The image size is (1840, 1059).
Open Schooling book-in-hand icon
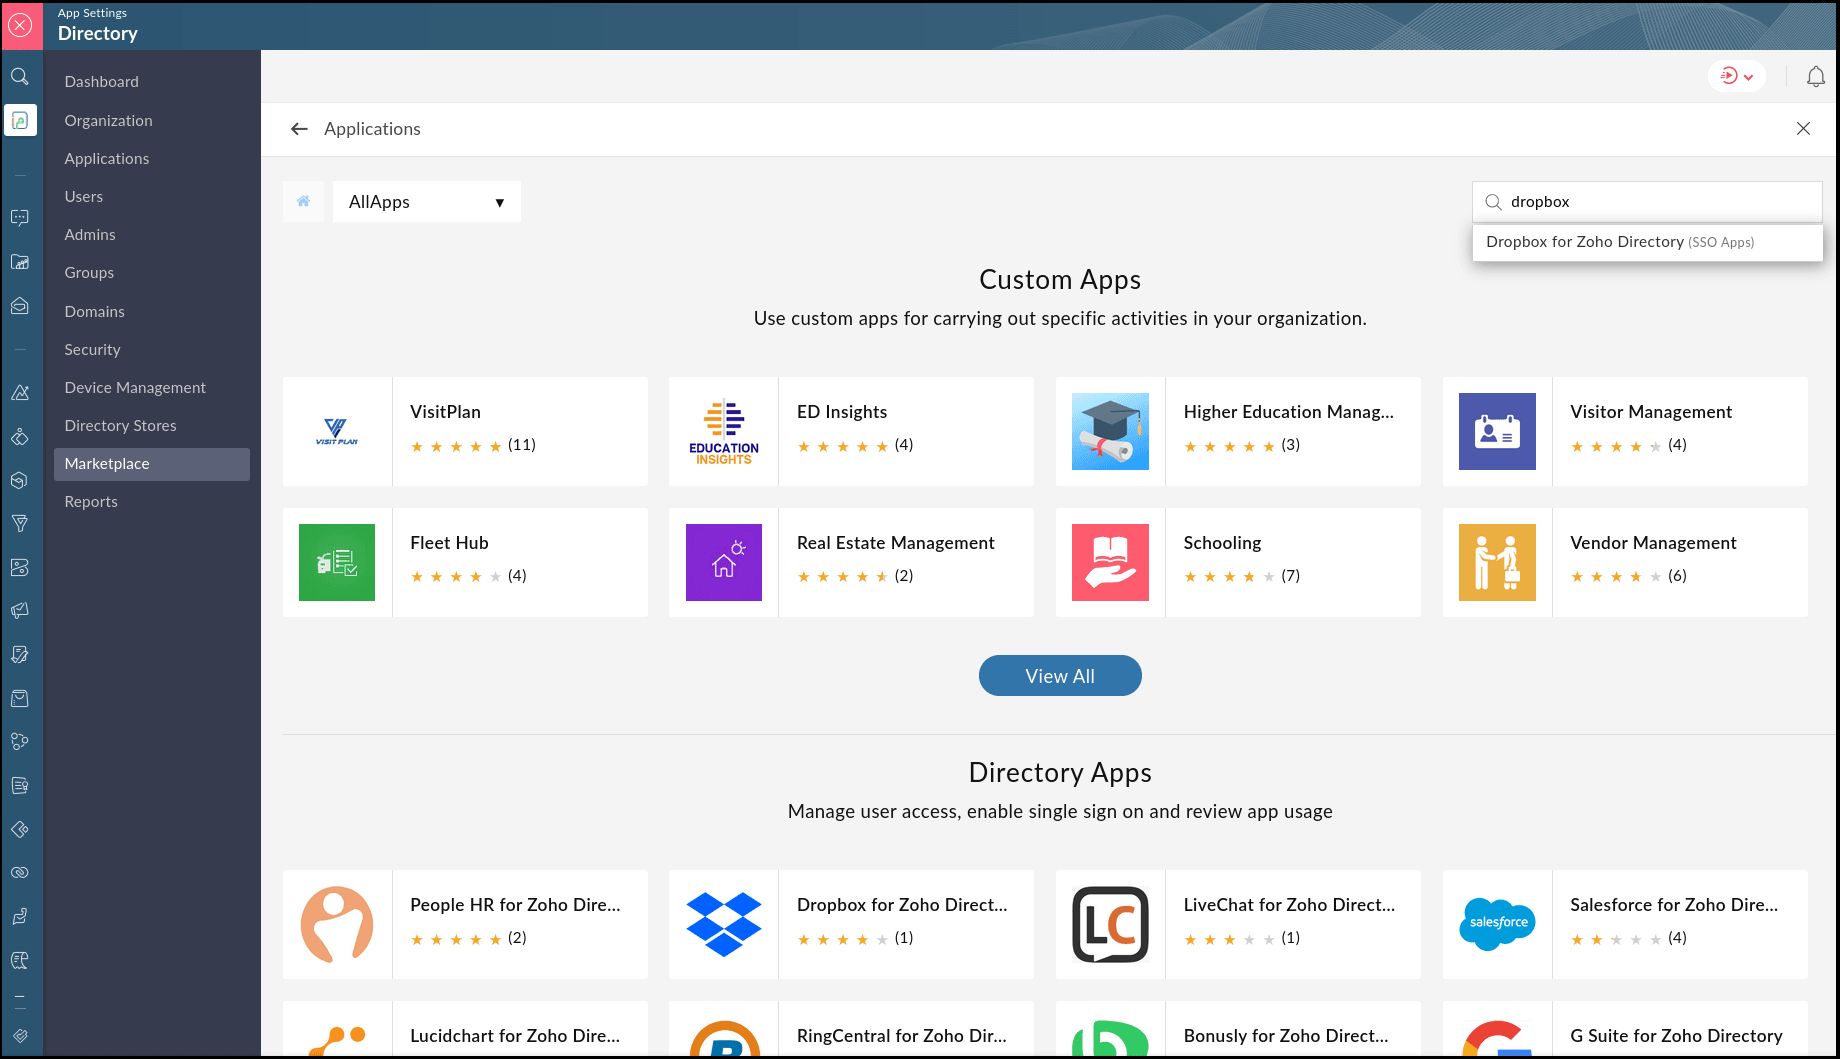coord(1110,563)
